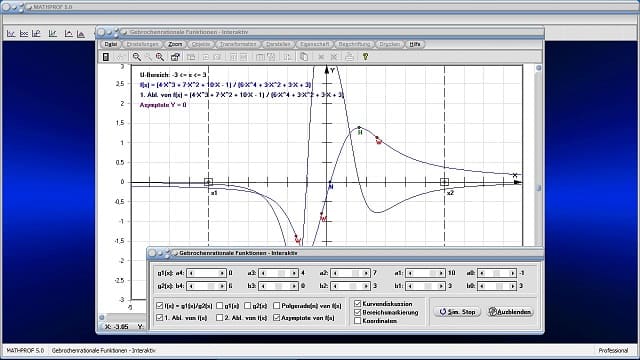Increase a2 with its right slider arrow
Viewport: 640px width, 360px height.
pyautogui.click(x=366, y=273)
